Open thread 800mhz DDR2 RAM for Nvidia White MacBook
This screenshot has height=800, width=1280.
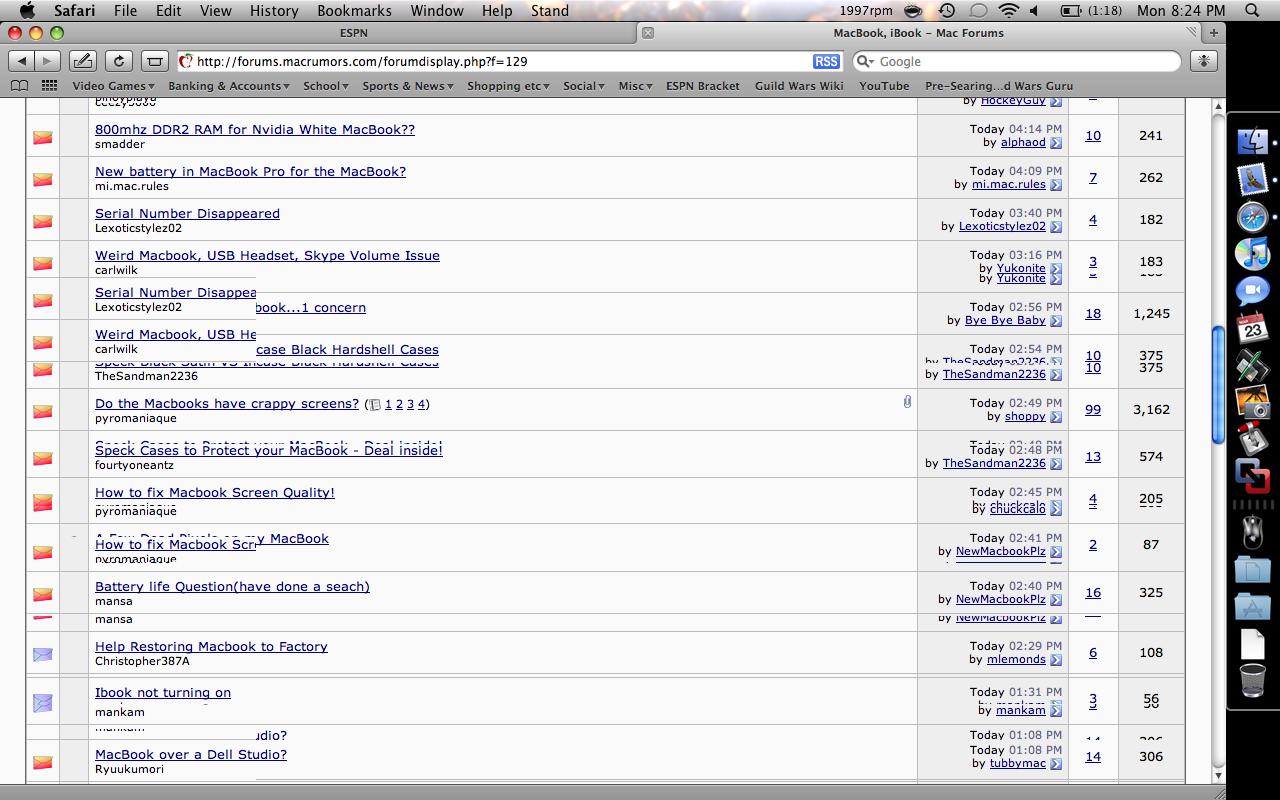[x=255, y=129]
